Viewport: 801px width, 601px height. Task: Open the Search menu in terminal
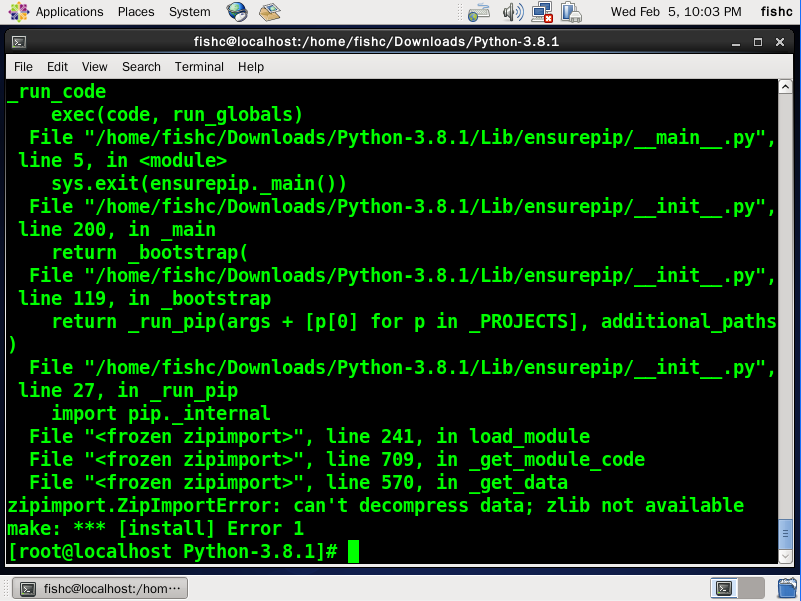(141, 67)
